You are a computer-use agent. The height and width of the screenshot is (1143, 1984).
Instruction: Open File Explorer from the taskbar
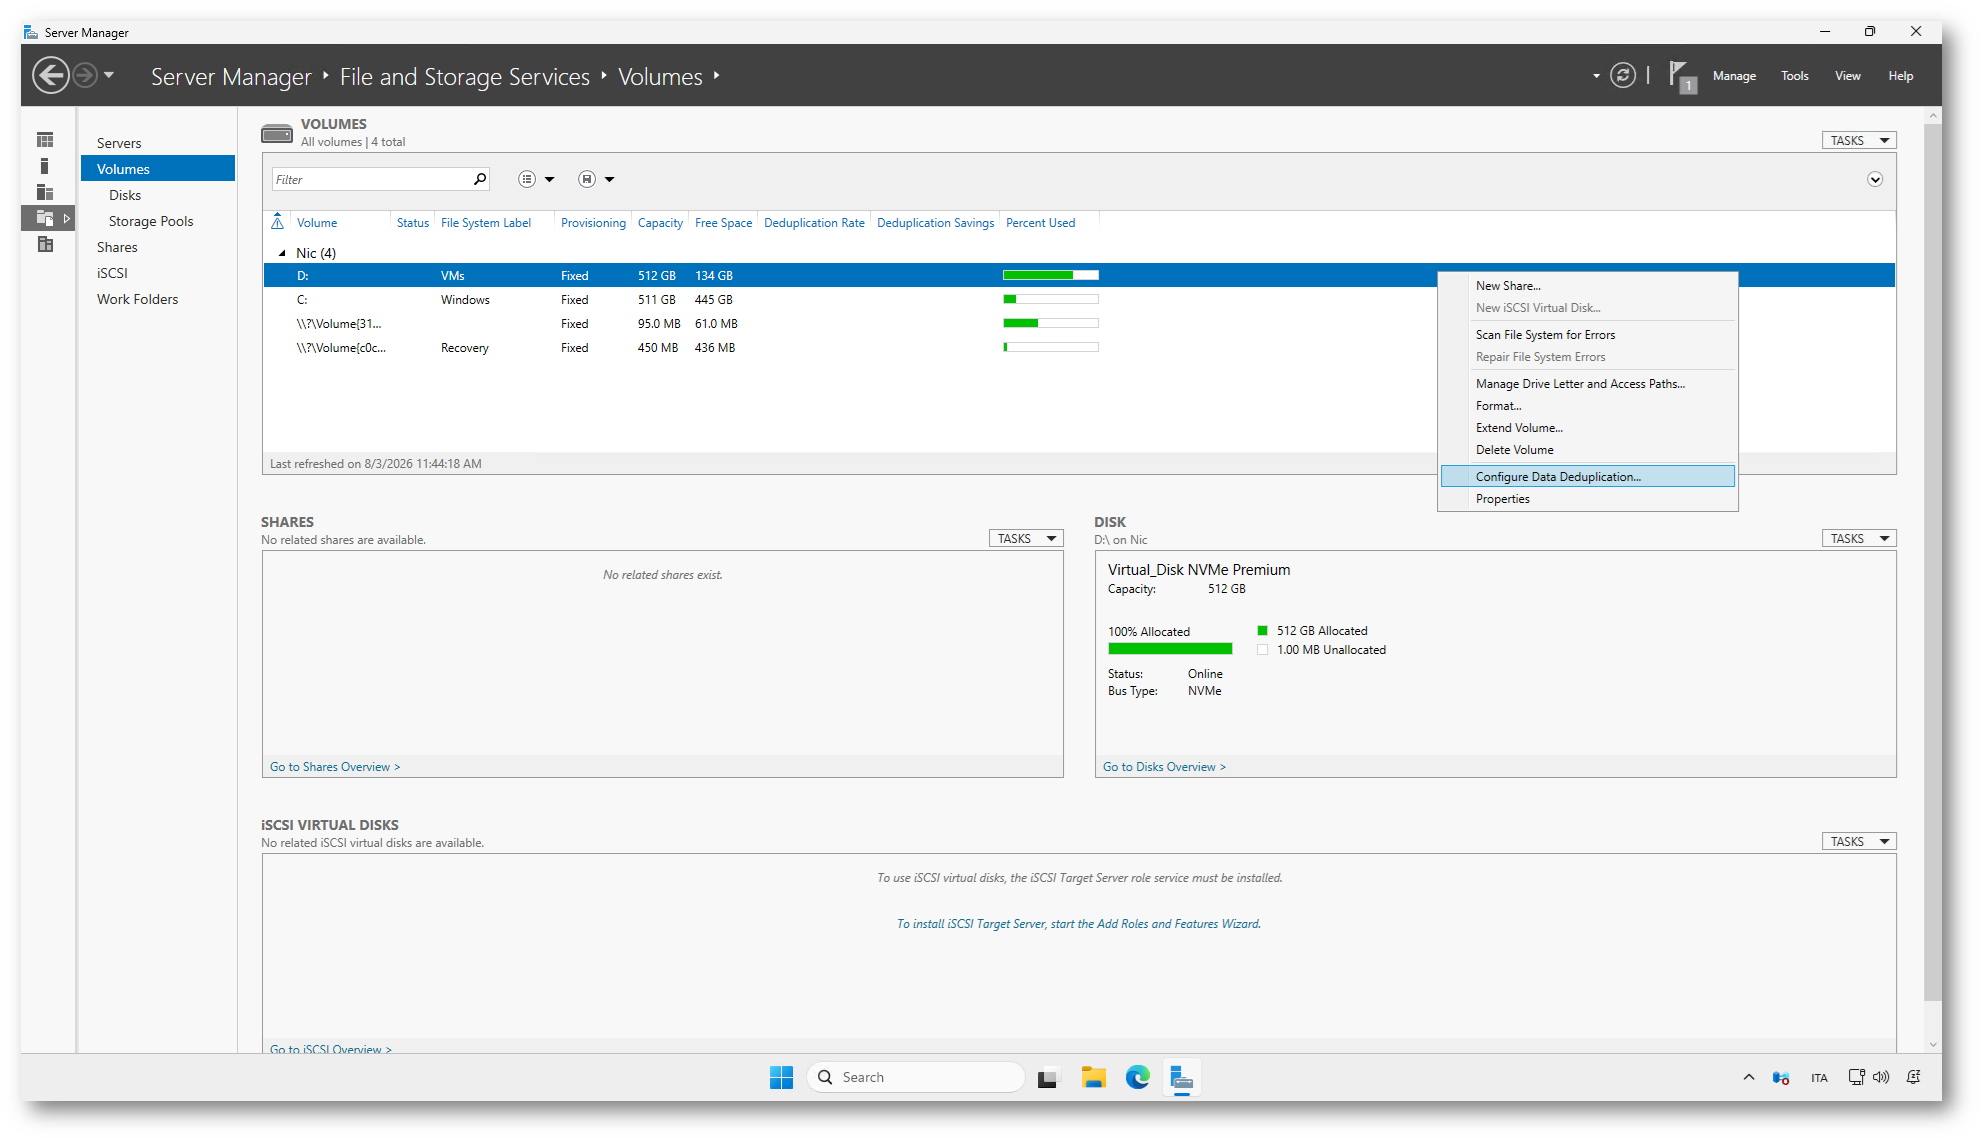coord(1093,1077)
